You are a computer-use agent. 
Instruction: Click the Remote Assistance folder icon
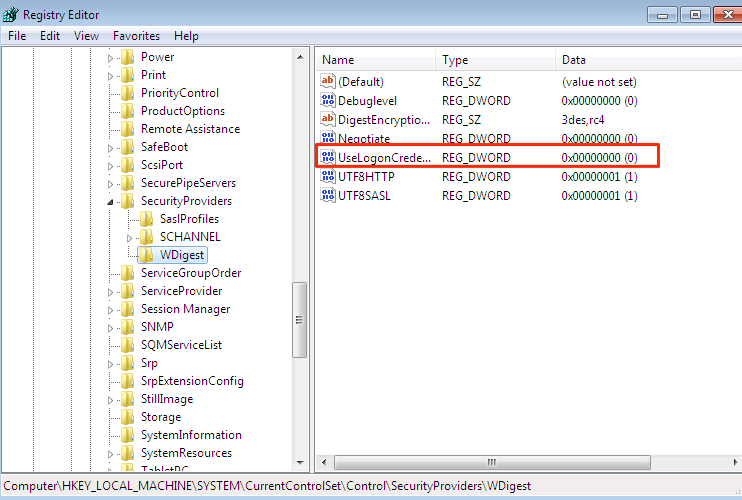tap(127, 129)
